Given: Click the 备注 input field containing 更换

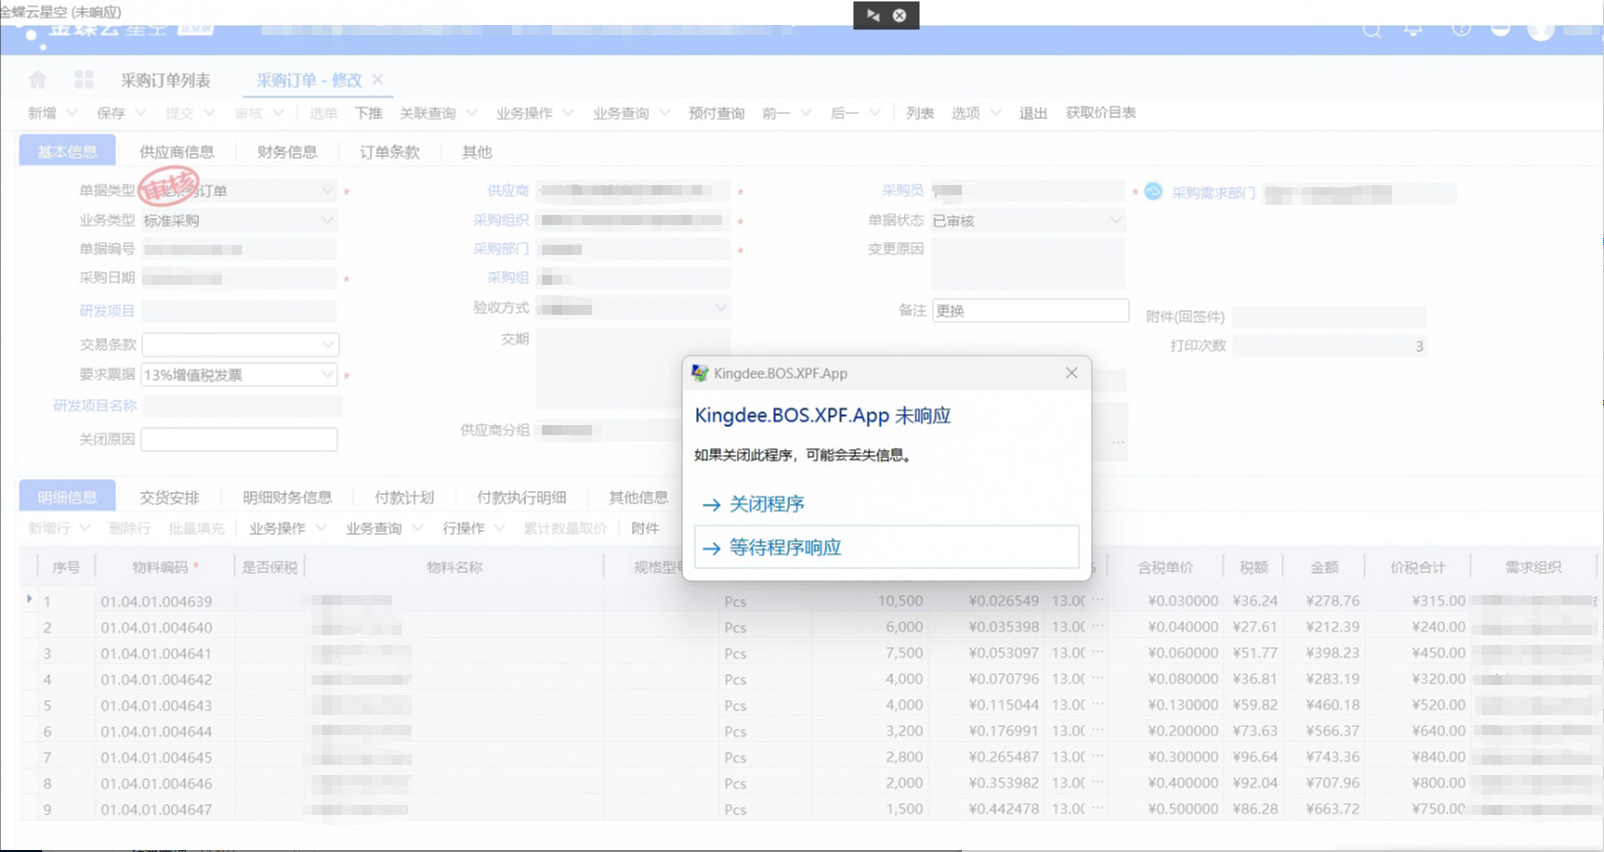Looking at the screenshot, I should point(1030,311).
